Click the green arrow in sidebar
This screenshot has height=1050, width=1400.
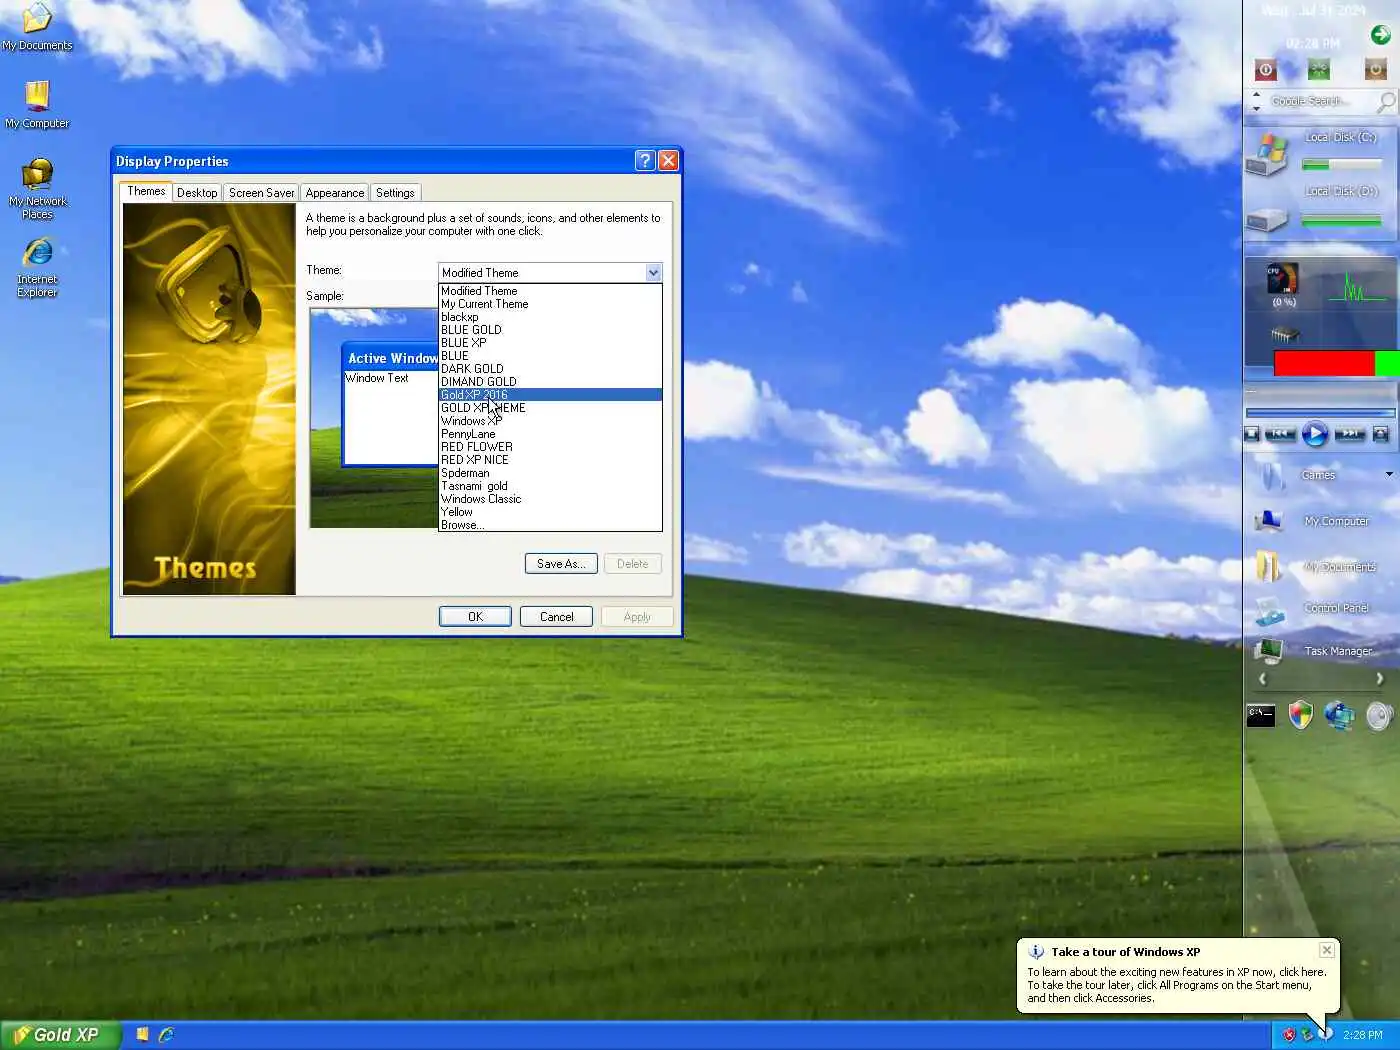coord(1380,35)
